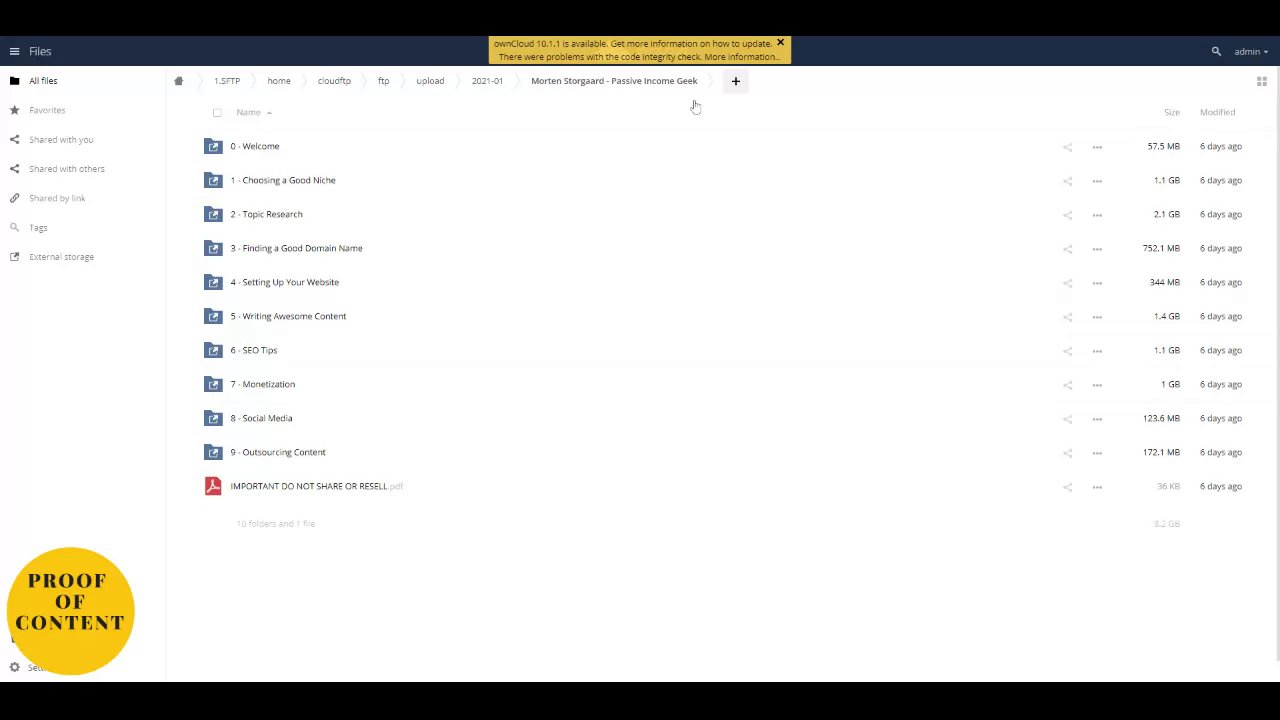Navigate to the home breadcrumb

pyautogui.click(x=279, y=81)
